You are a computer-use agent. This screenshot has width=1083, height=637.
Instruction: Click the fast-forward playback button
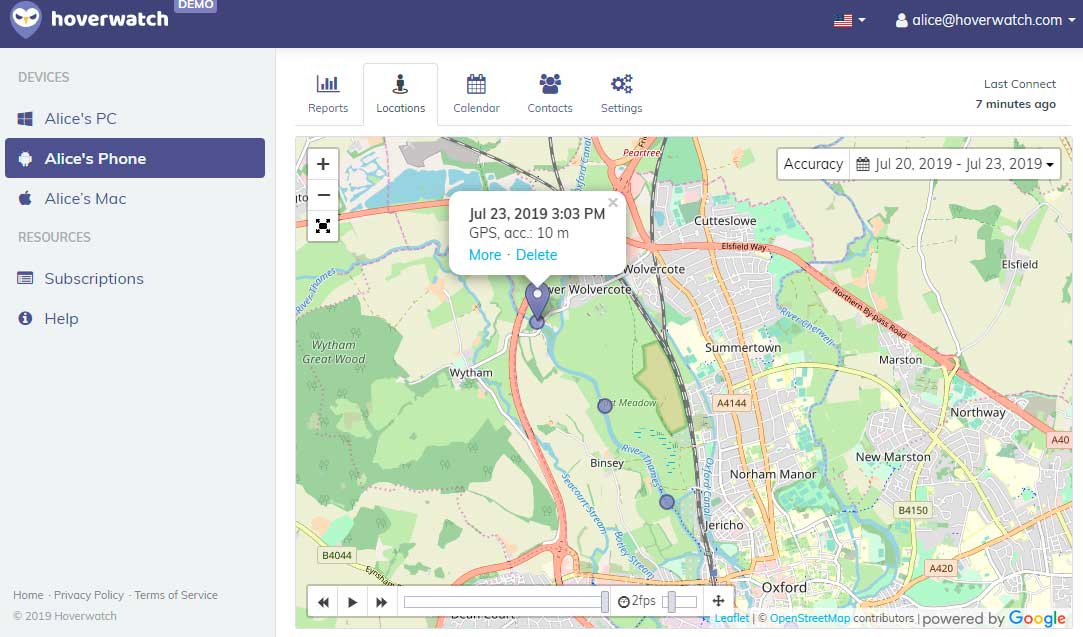point(381,602)
